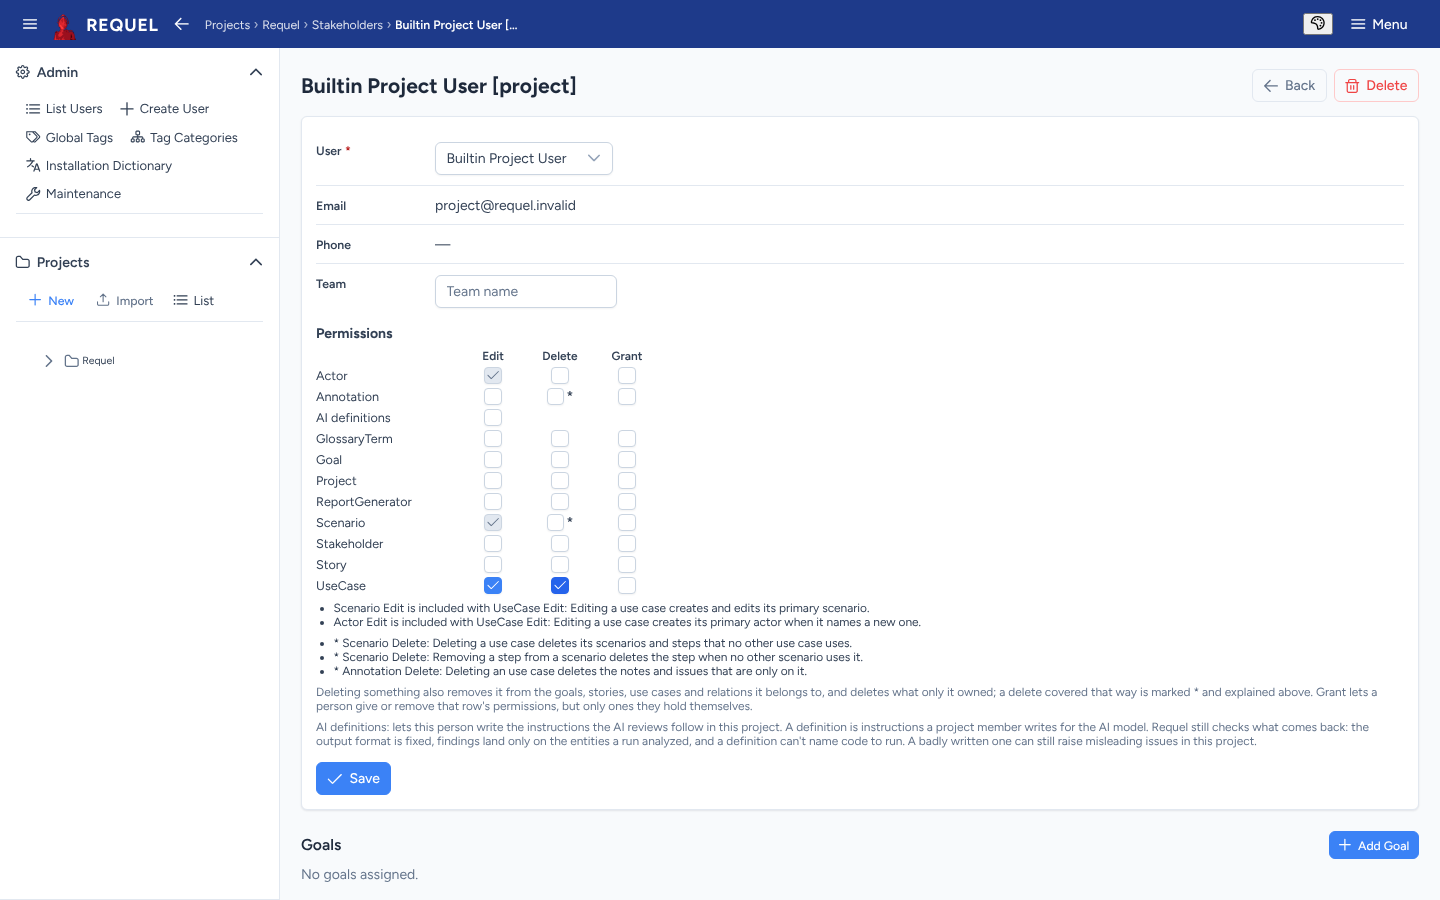Check the Actor Delete permission box
The image size is (1440, 900).
click(560, 376)
